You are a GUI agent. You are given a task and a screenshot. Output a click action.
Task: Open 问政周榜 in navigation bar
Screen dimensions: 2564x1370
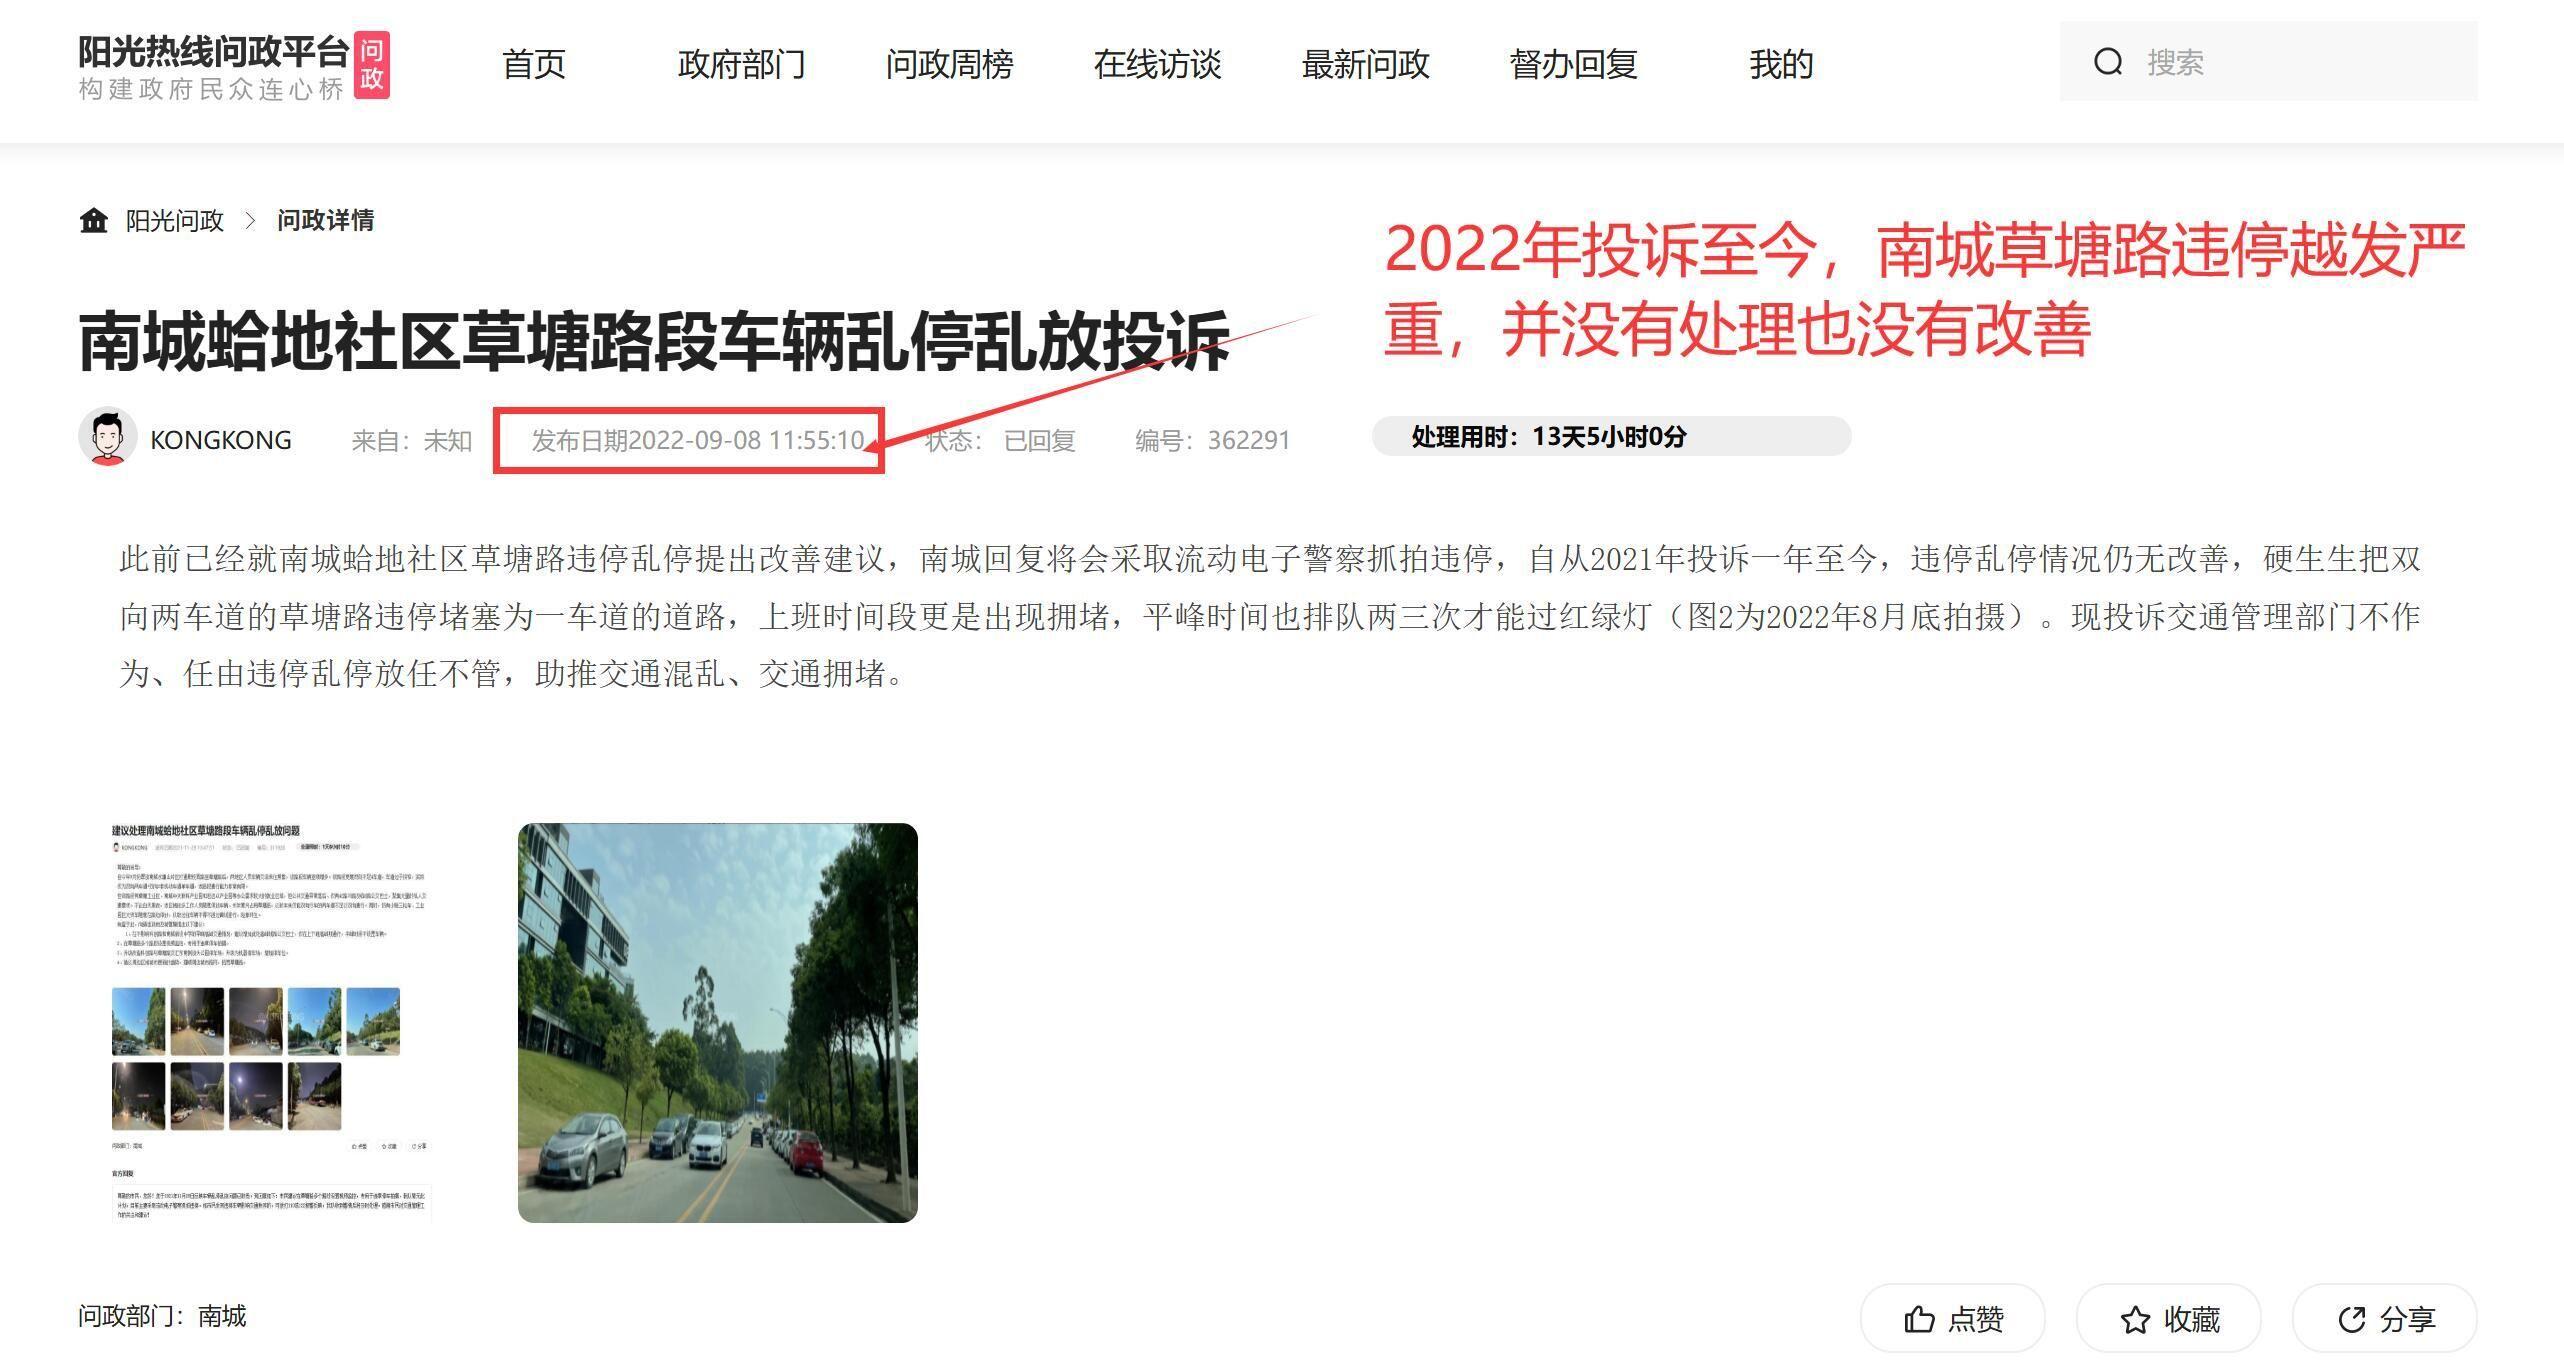(x=950, y=64)
